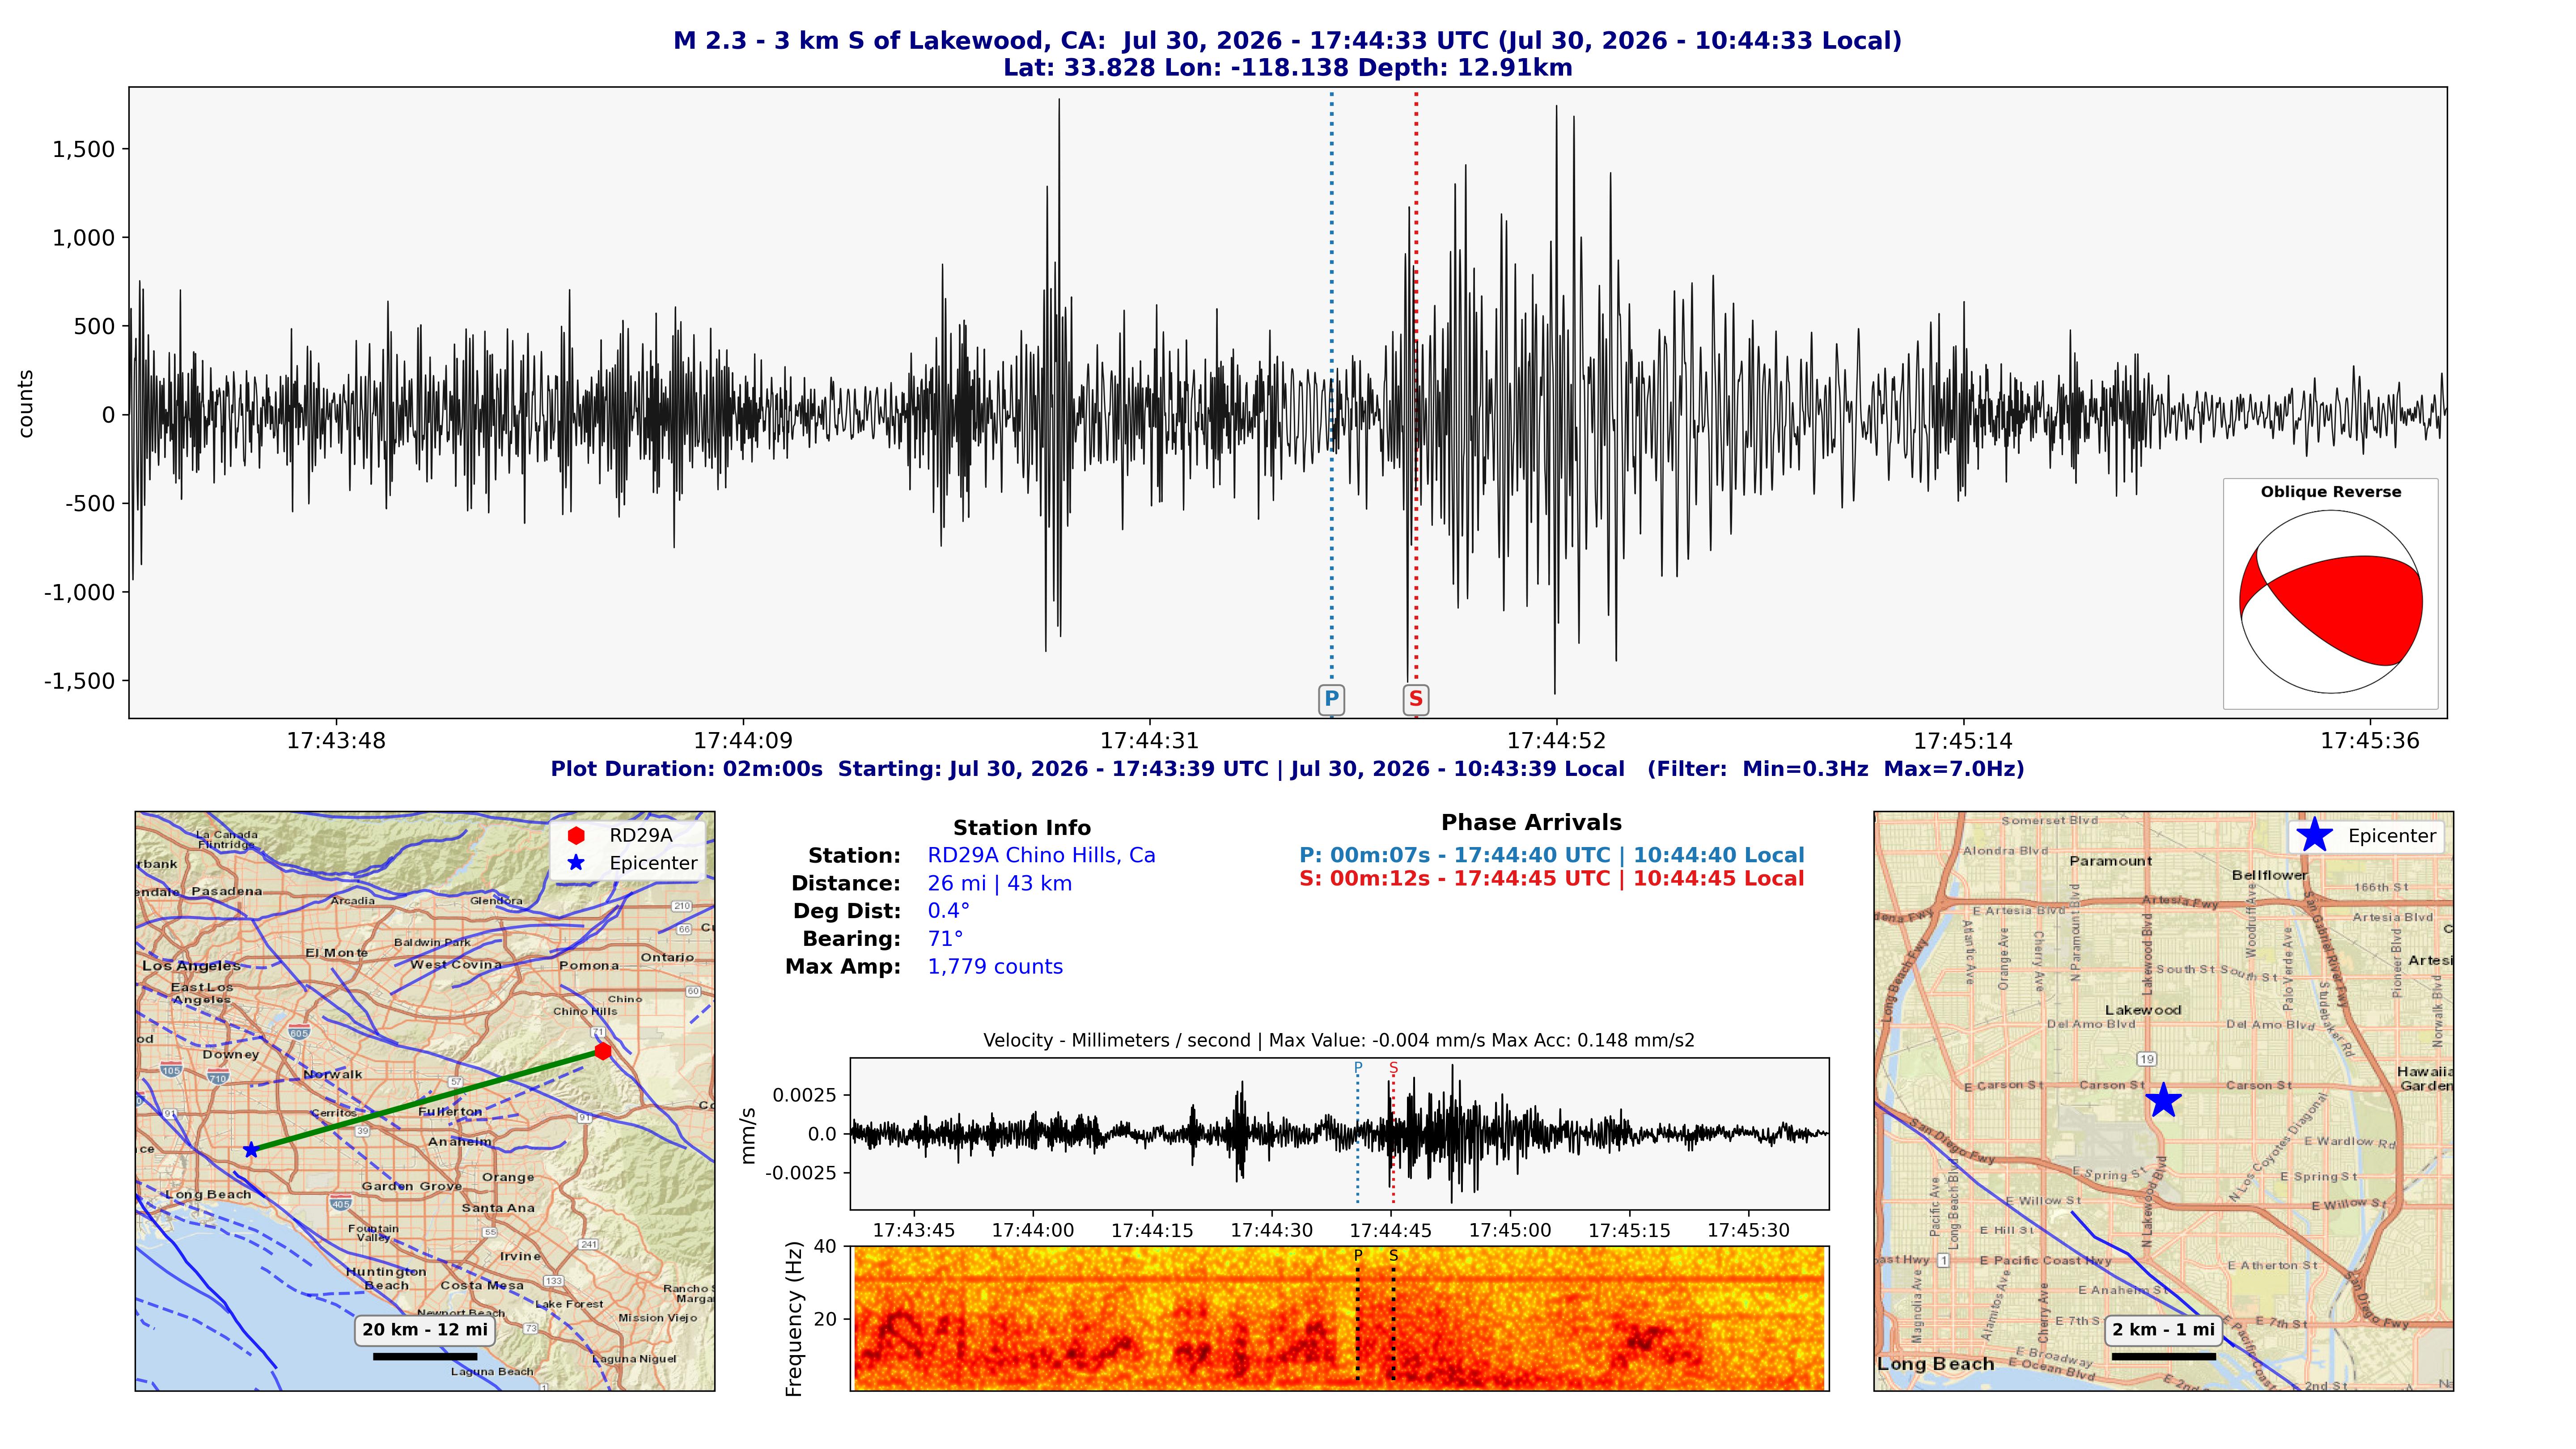Click the route 60 shield east of Ontario
The width and height of the screenshot is (2576, 1449).
tap(693, 991)
